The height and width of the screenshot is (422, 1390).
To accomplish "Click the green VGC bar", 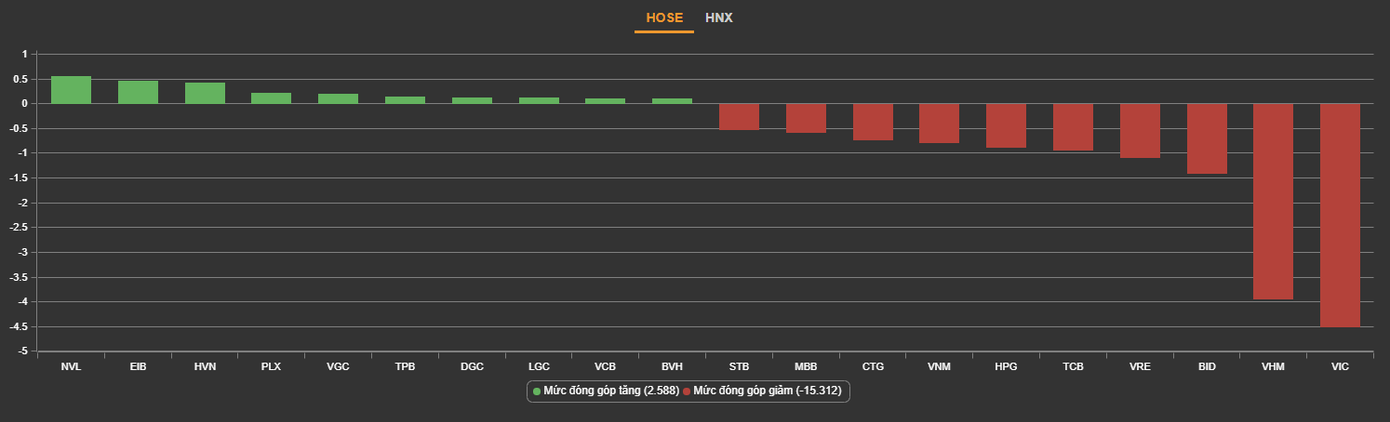I will pos(338,98).
